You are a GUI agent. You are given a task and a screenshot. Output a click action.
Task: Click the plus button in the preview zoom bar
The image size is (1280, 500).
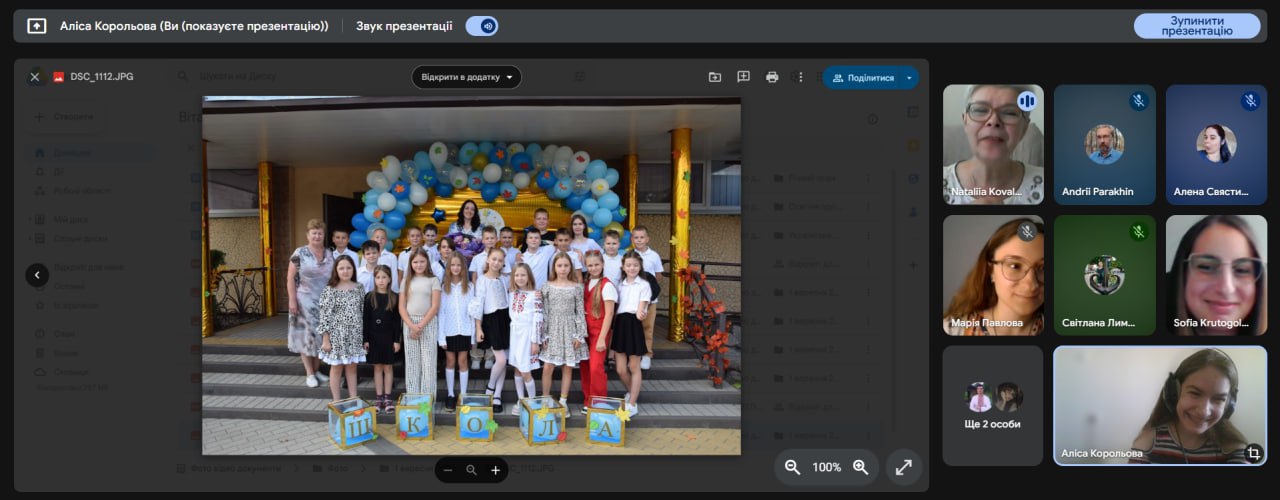(495, 470)
